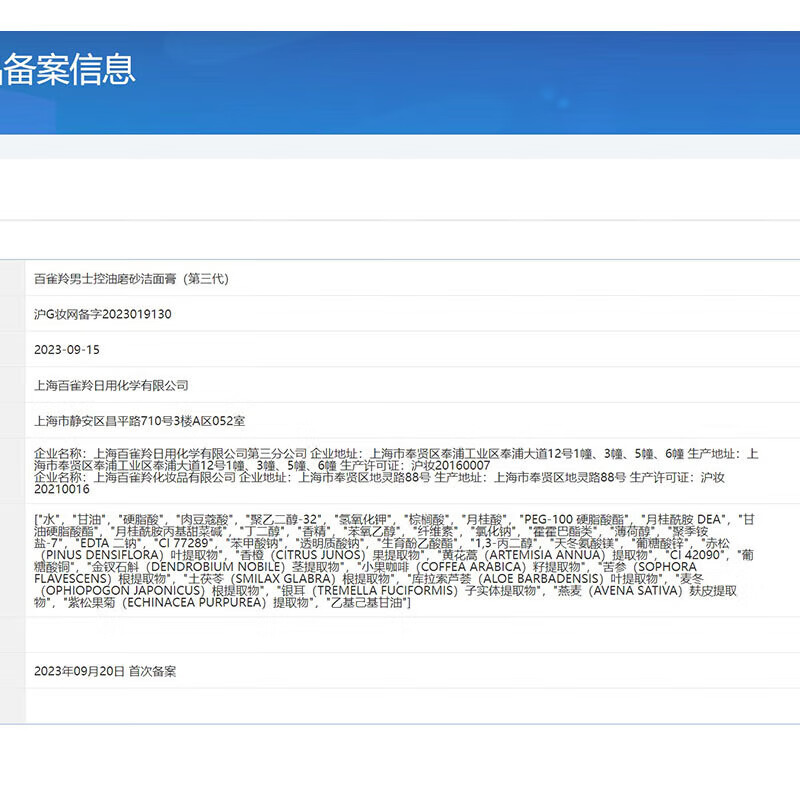Click the date 2023-09-15
Image resolution: width=800 pixels, height=800 pixels.
coord(70,350)
